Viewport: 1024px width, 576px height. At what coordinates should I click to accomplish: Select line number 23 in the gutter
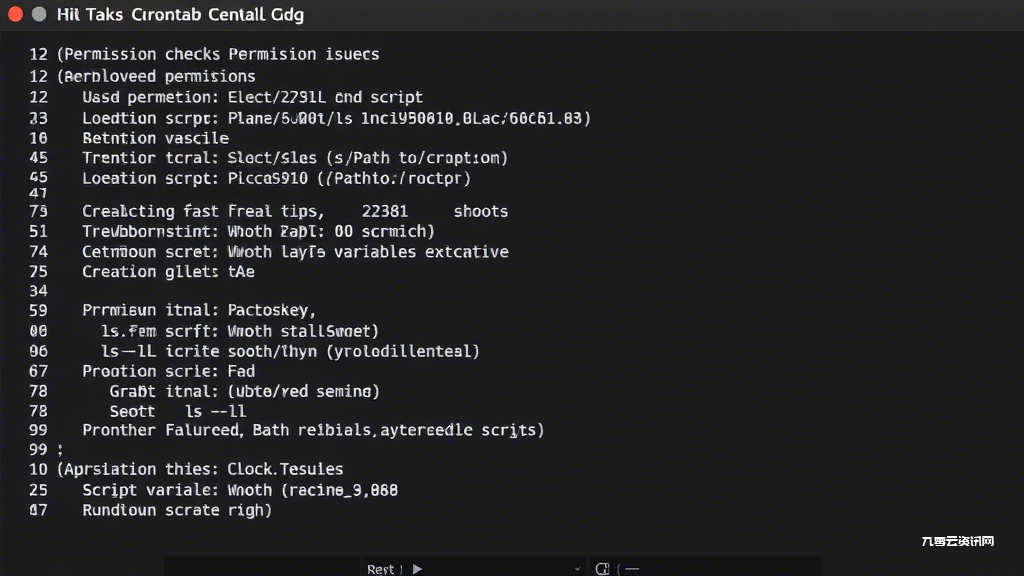pos(39,118)
